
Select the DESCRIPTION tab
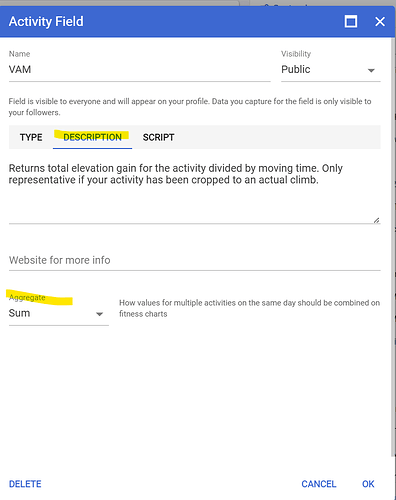click(92, 137)
